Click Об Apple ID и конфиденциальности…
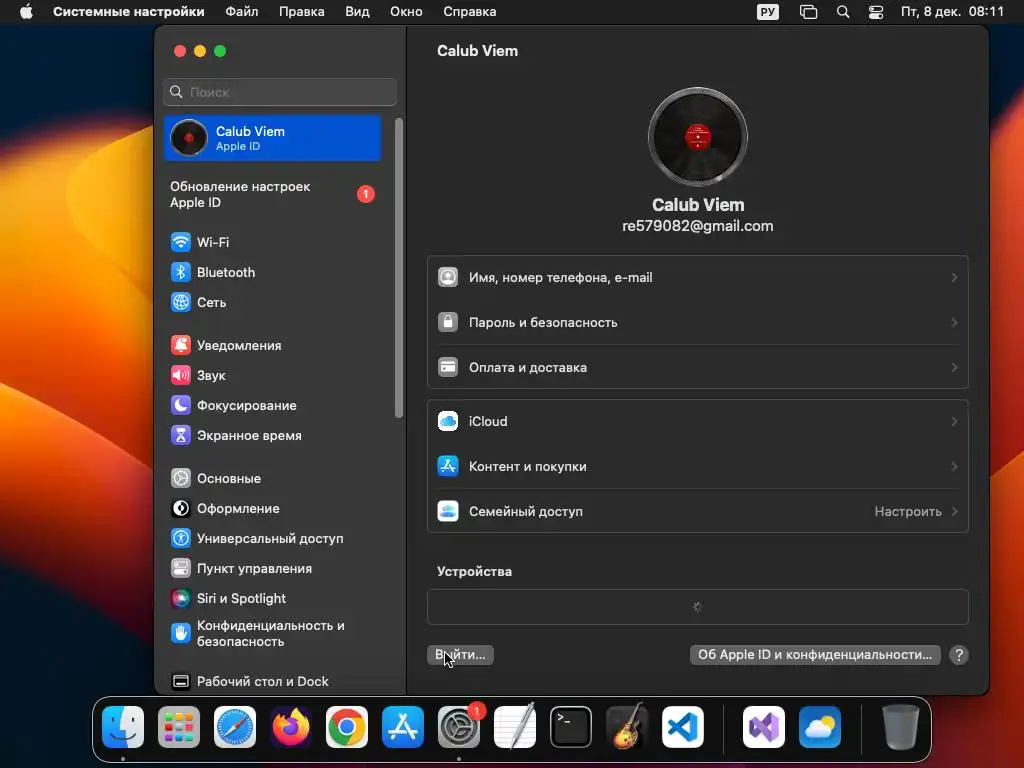Viewport: 1024px width, 768px height. [x=815, y=655]
